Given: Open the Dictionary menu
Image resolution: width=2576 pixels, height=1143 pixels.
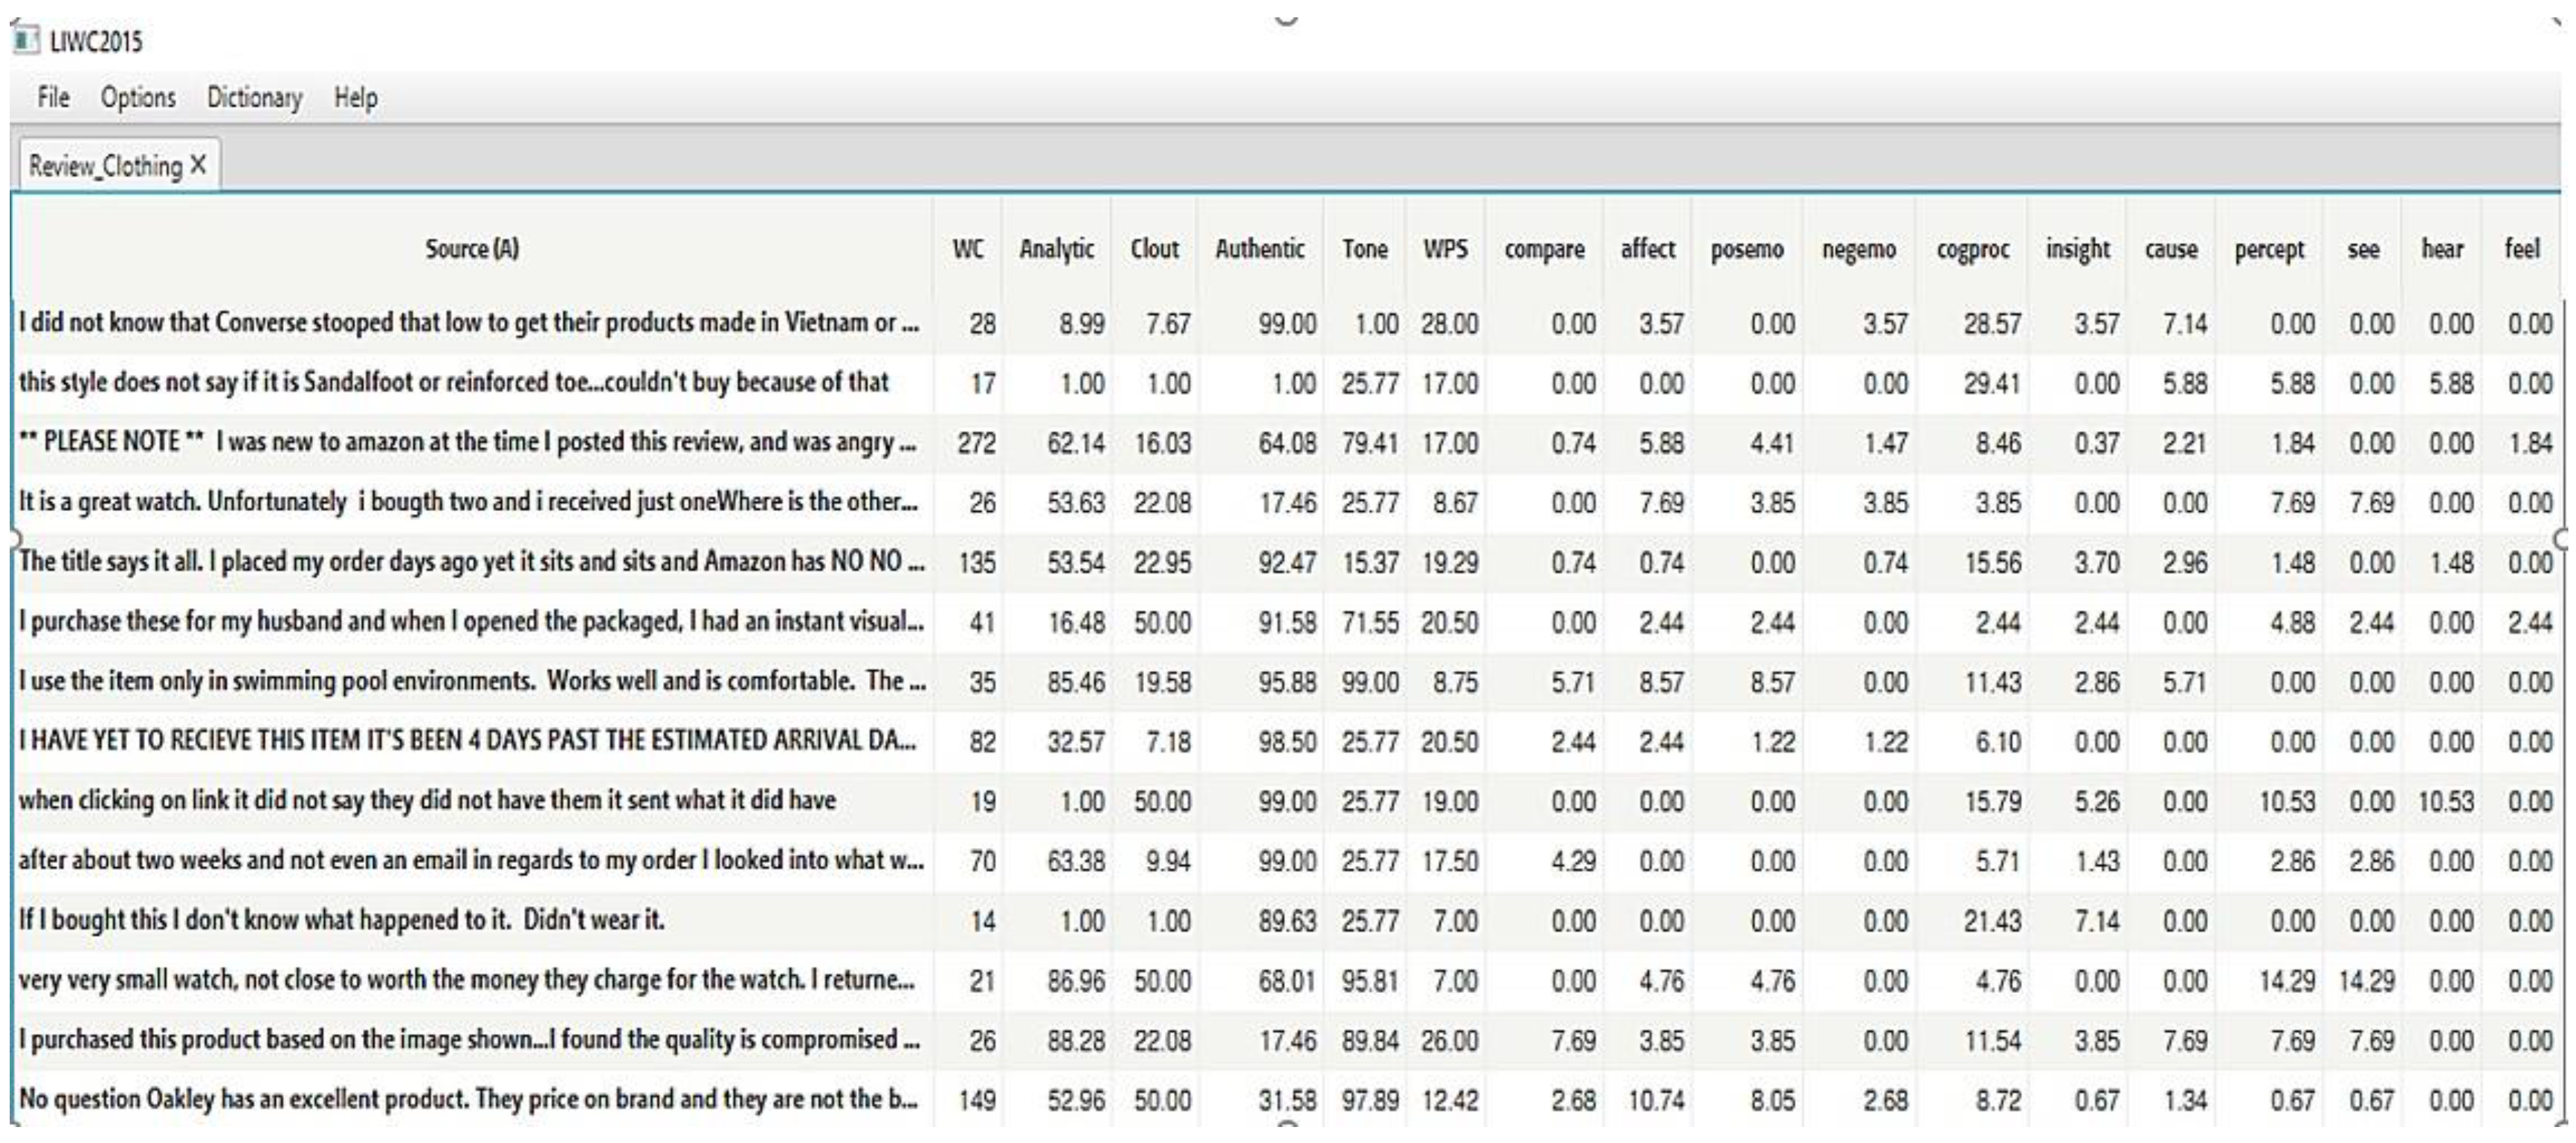Looking at the screenshot, I should [254, 98].
